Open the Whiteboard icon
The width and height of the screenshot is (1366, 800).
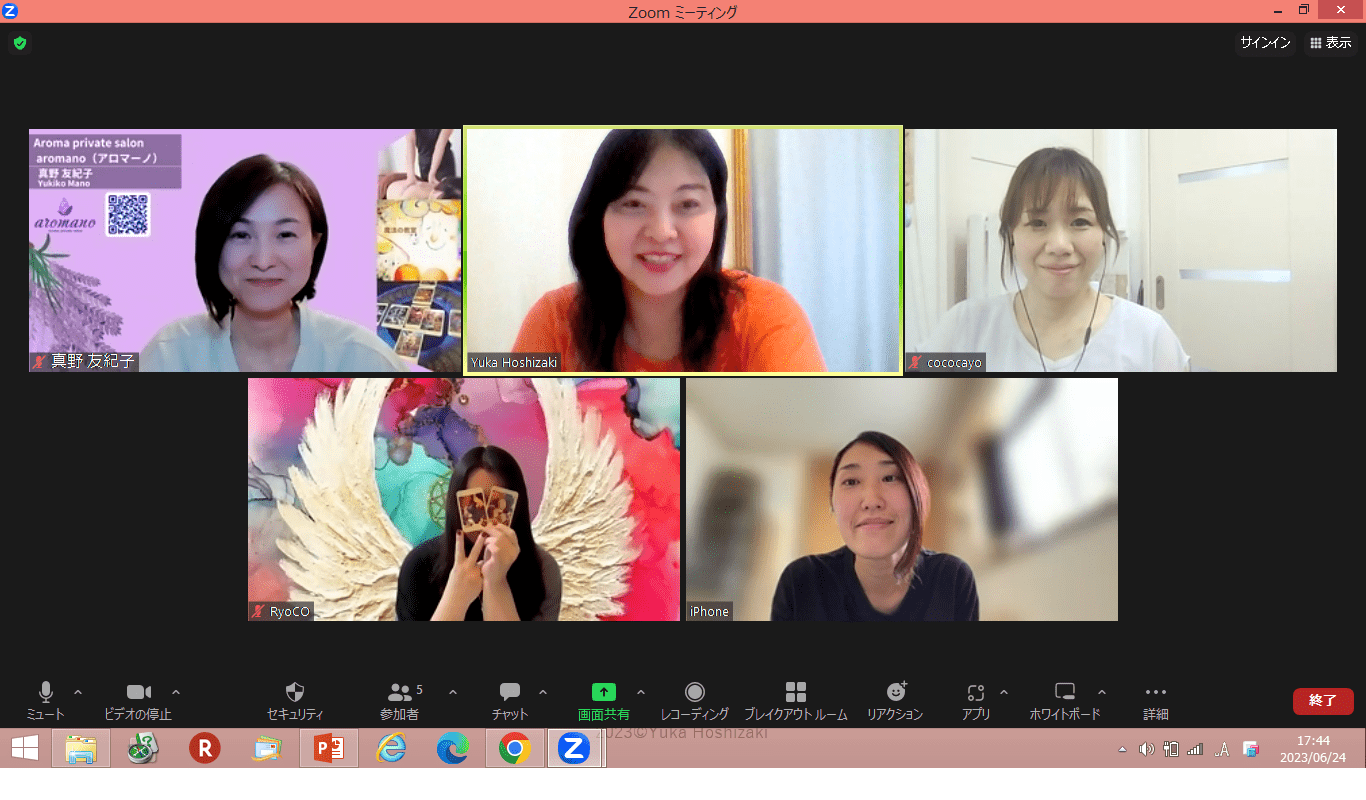[x=1065, y=692]
